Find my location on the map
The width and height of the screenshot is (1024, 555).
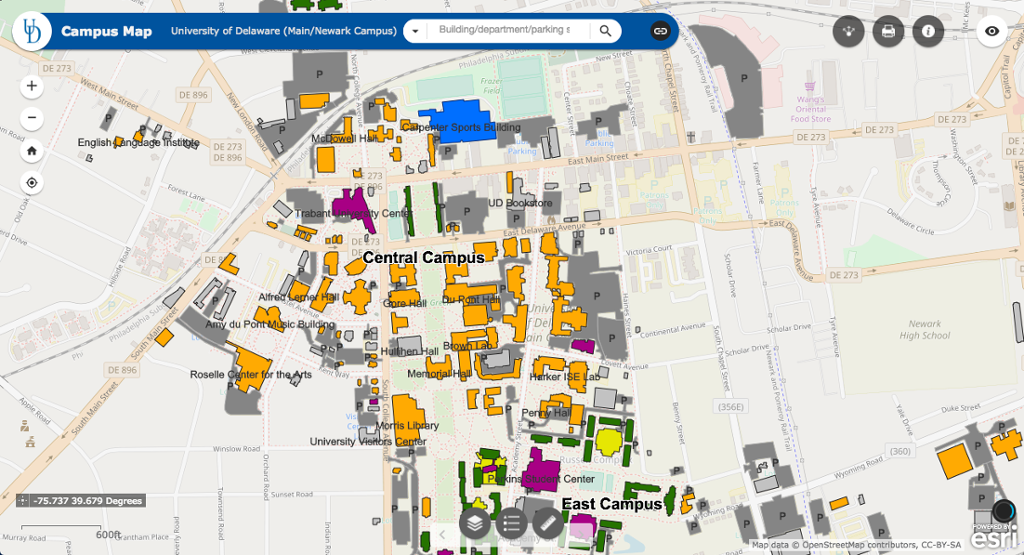(31, 183)
